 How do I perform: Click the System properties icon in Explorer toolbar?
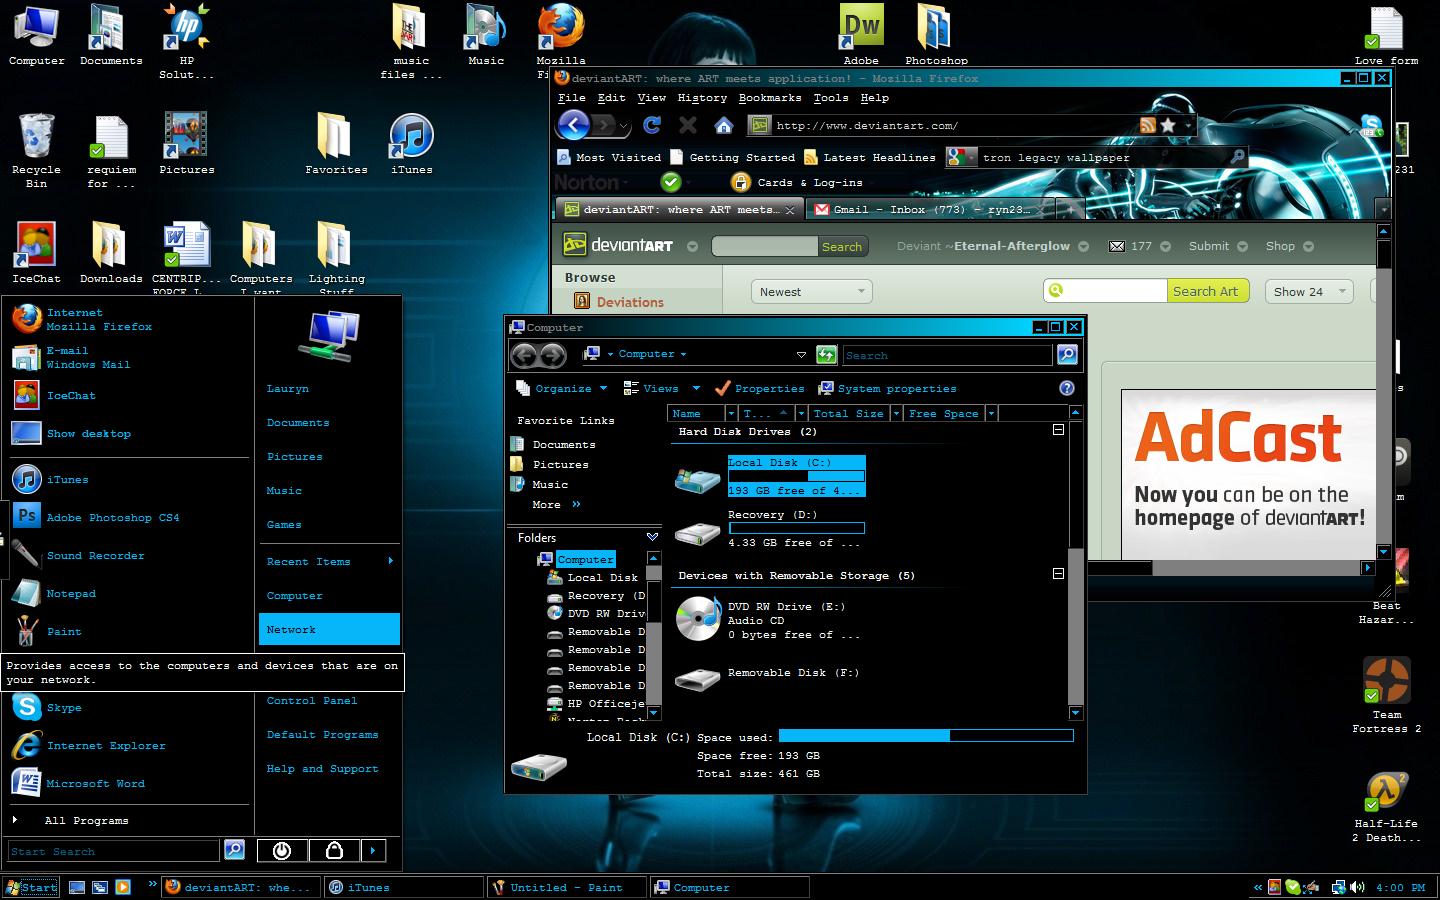[826, 388]
